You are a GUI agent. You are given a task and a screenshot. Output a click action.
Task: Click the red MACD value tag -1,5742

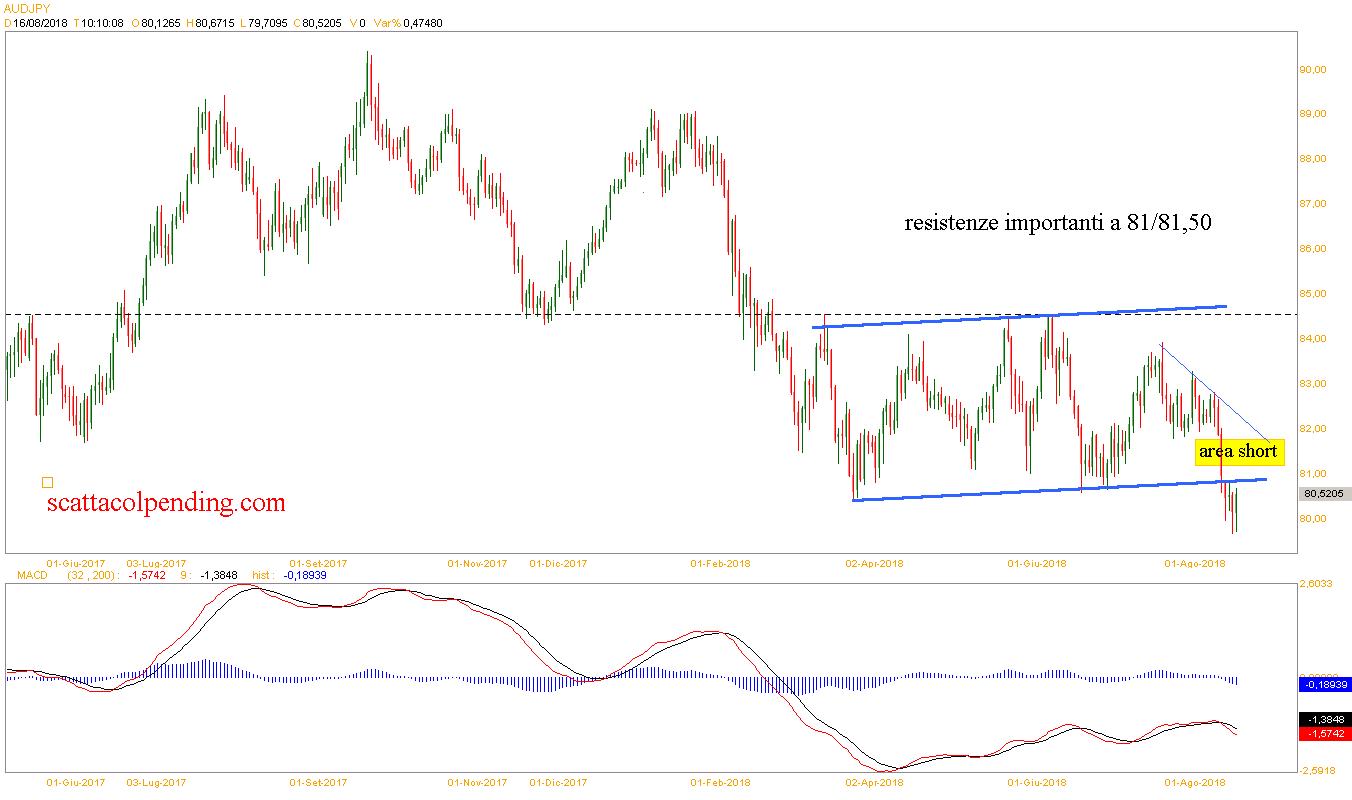(x=1324, y=734)
